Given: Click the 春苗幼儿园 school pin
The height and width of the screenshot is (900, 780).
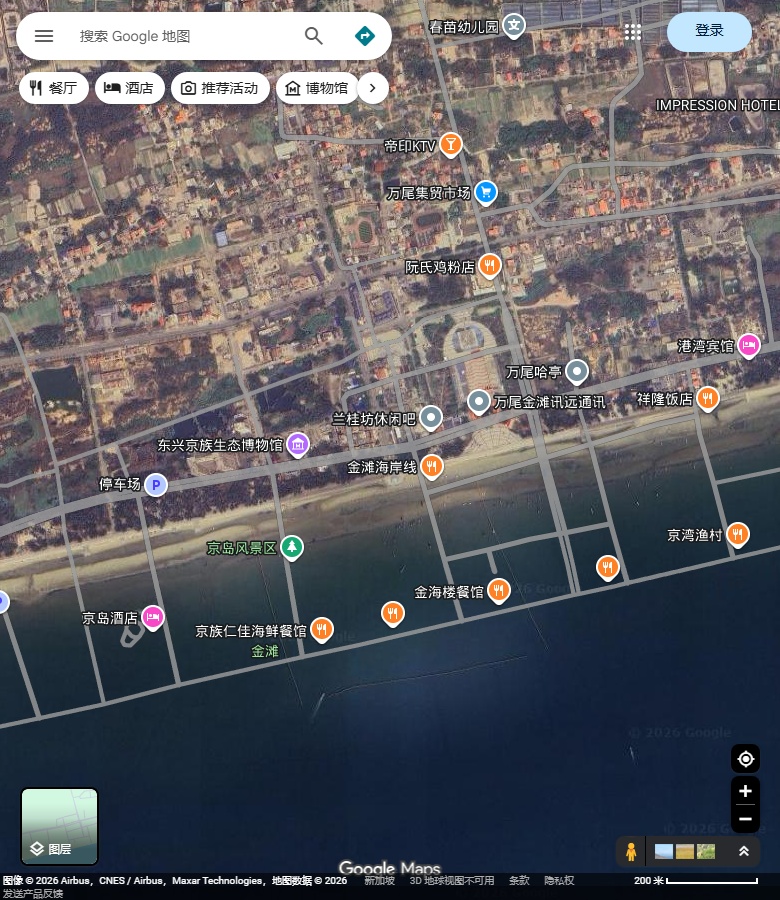Looking at the screenshot, I should (514, 26).
